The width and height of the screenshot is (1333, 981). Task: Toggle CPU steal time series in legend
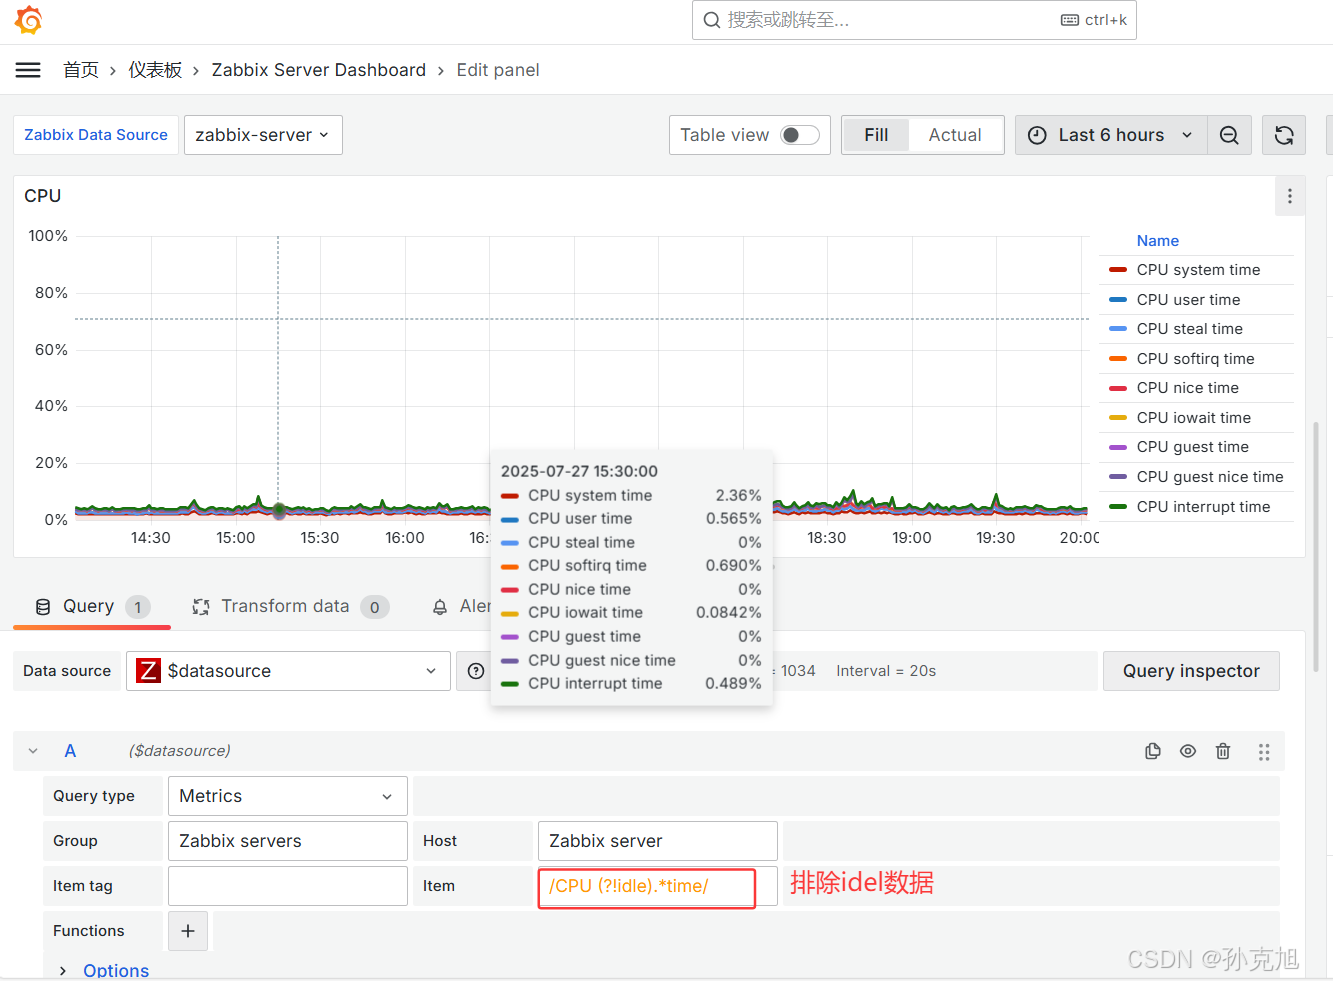coord(1190,329)
